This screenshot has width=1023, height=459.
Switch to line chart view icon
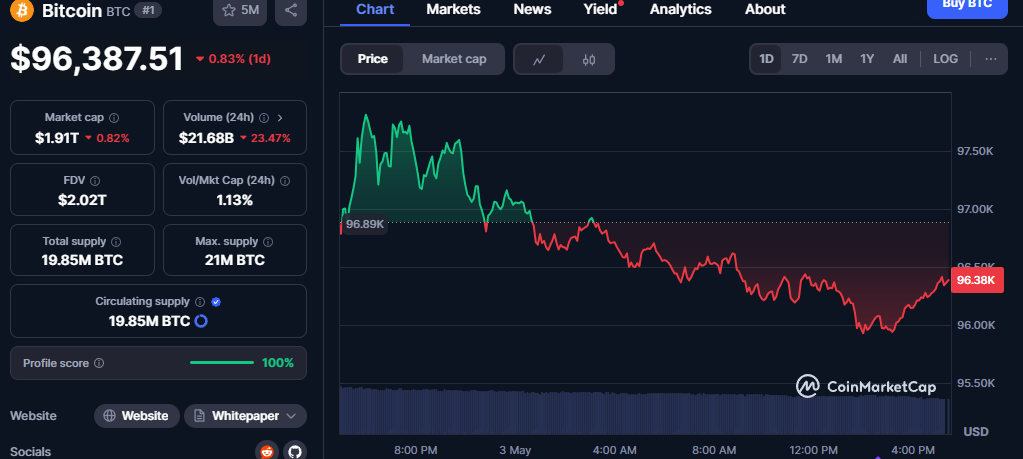[x=539, y=59]
